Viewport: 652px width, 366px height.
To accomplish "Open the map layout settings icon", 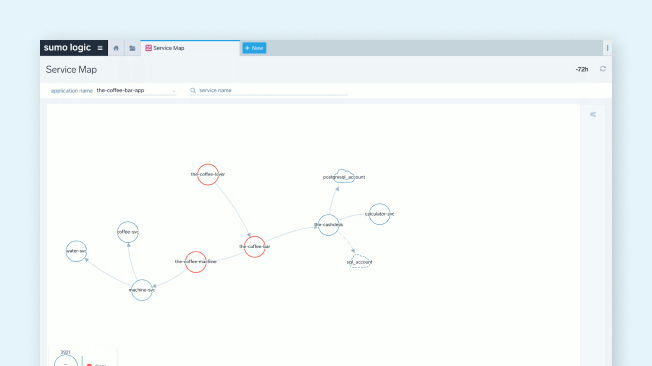I will [593, 114].
